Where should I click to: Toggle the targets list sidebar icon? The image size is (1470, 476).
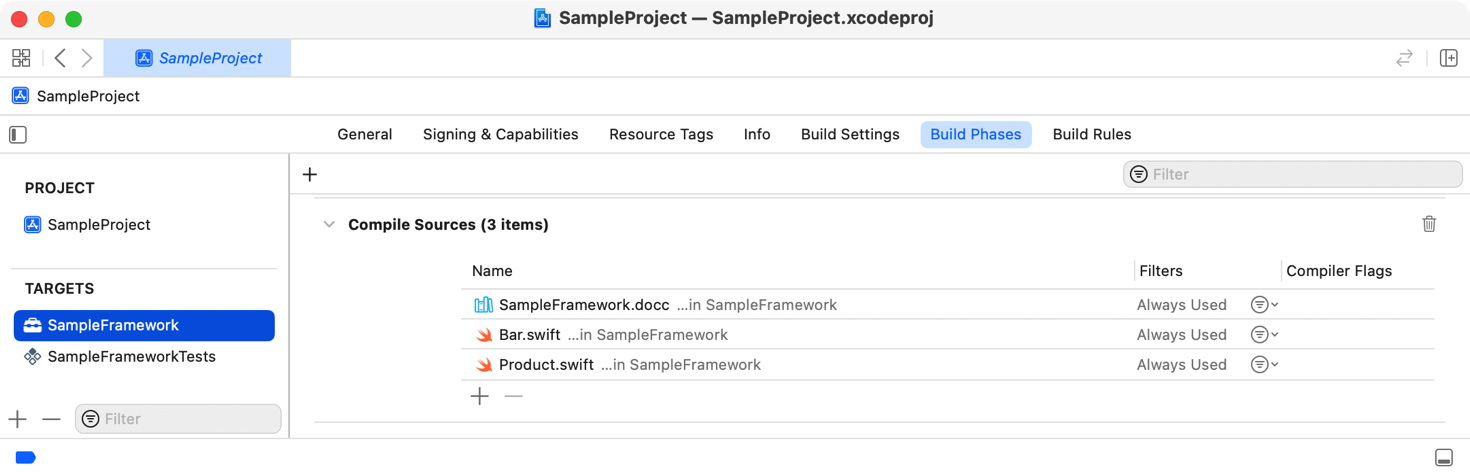[x=18, y=134]
